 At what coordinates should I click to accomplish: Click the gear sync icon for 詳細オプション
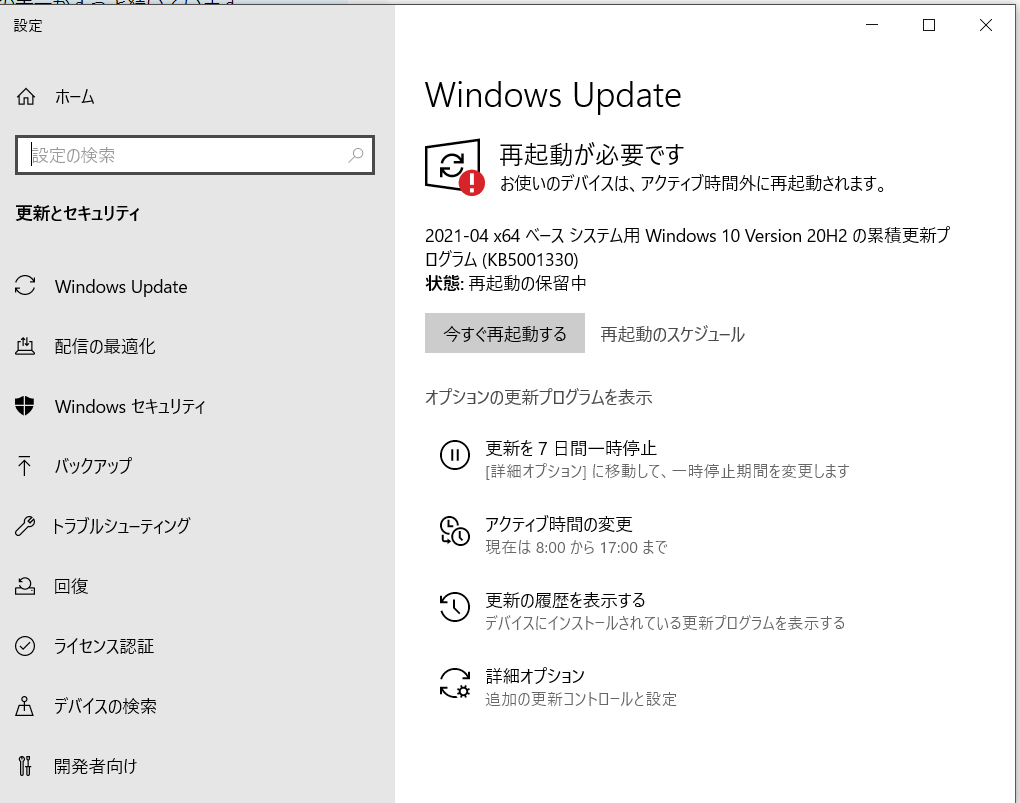click(x=455, y=683)
